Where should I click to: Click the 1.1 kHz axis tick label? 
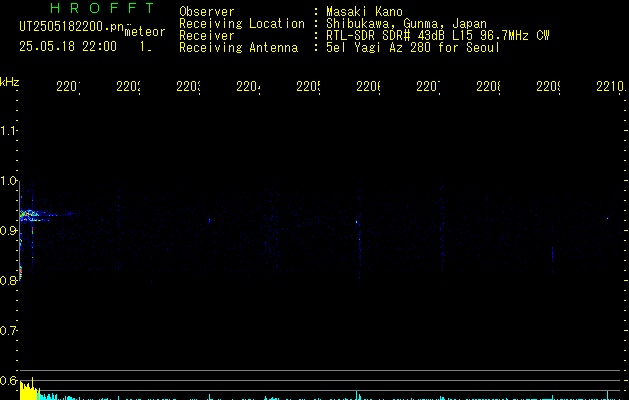(8, 130)
